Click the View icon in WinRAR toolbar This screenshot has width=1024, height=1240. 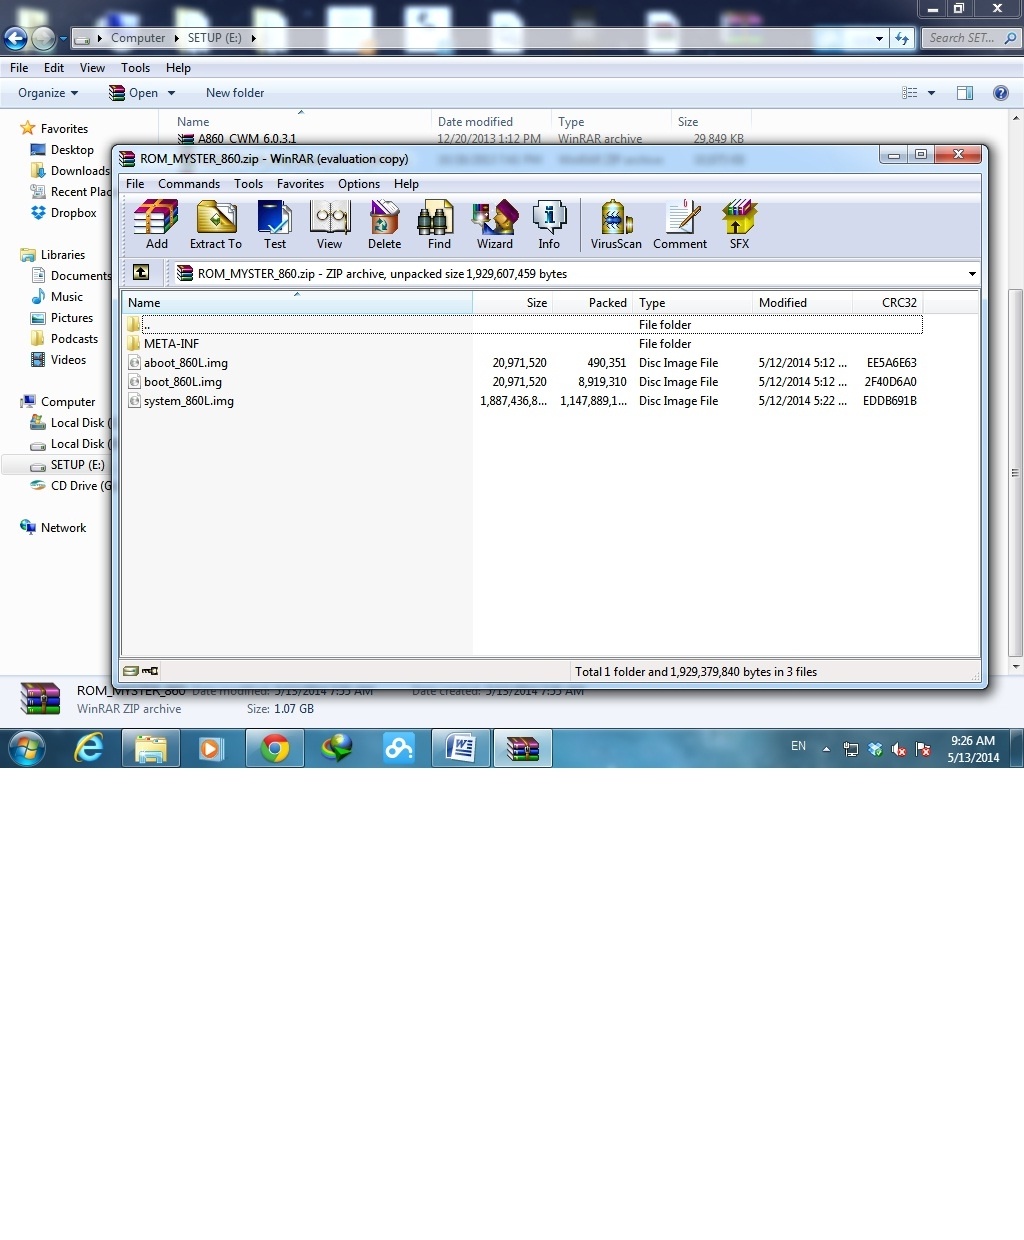(329, 224)
